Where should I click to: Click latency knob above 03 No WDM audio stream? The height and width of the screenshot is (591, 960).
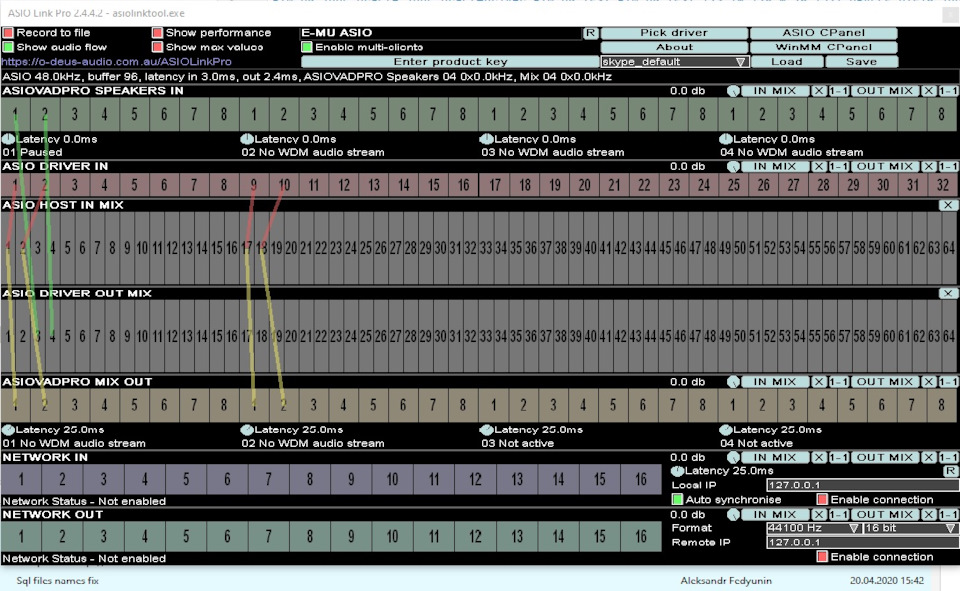coord(487,139)
